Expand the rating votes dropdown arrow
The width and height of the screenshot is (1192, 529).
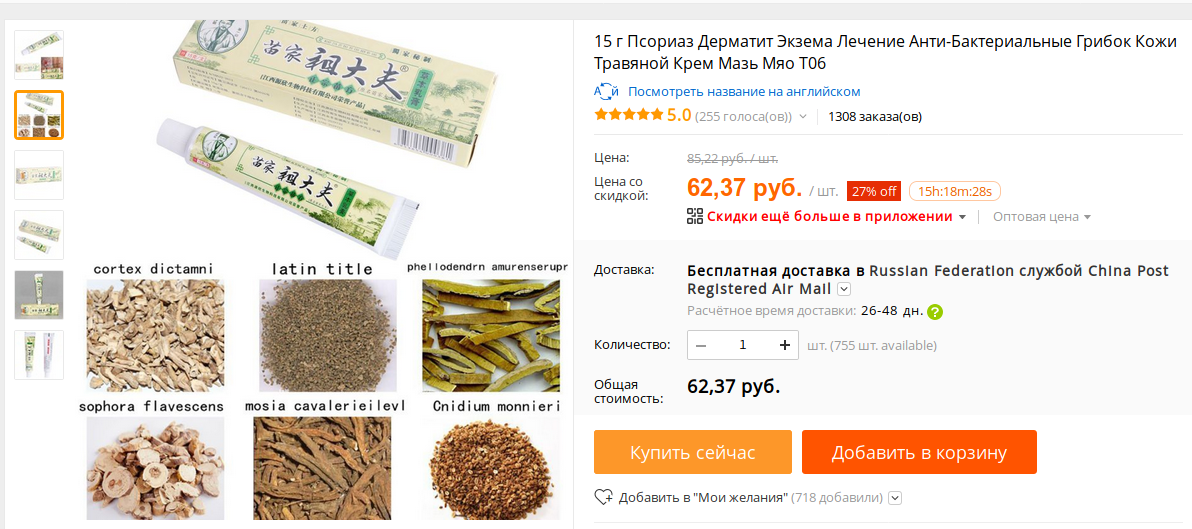[804, 117]
